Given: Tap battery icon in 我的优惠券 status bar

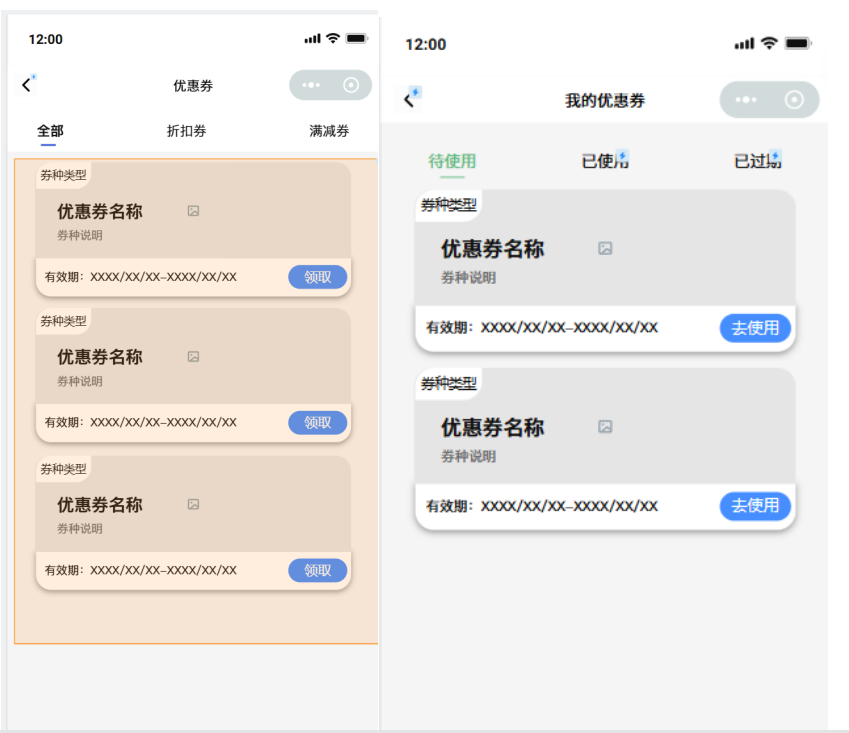Looking at the screenshot, I should [x=798, y=43].
